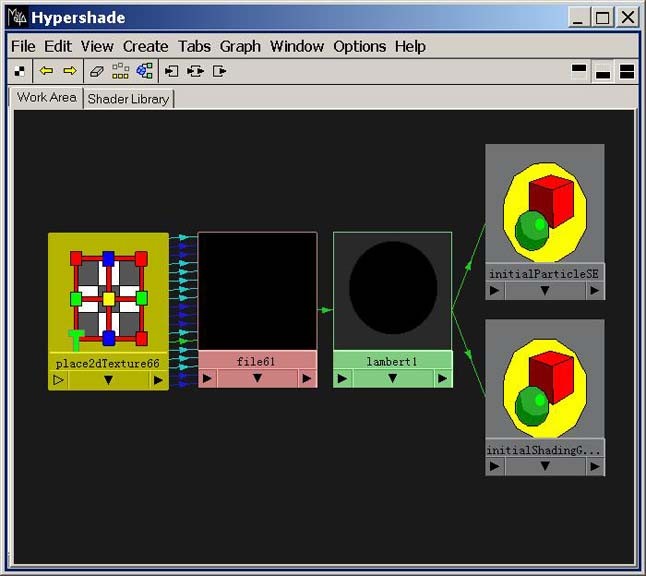
Task: Expand initialParticleSE center down arrow
Action: [545, 291]
